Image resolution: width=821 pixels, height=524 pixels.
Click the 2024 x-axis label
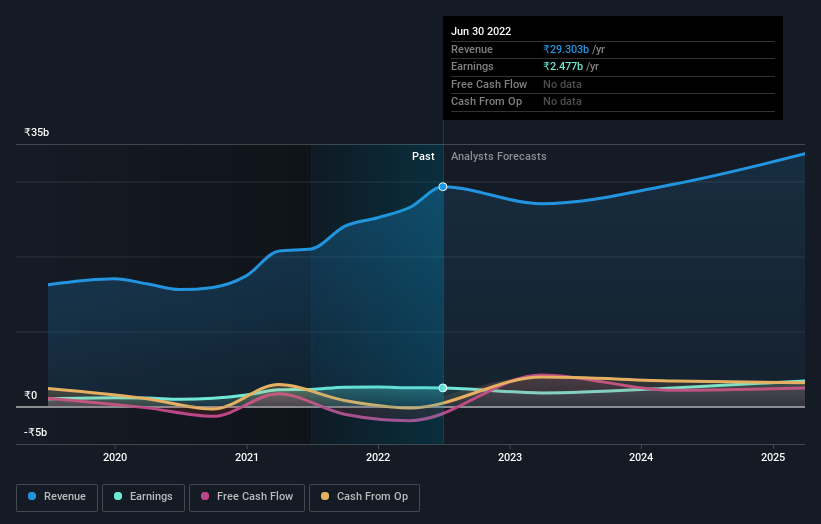click(x=641, y=458)
